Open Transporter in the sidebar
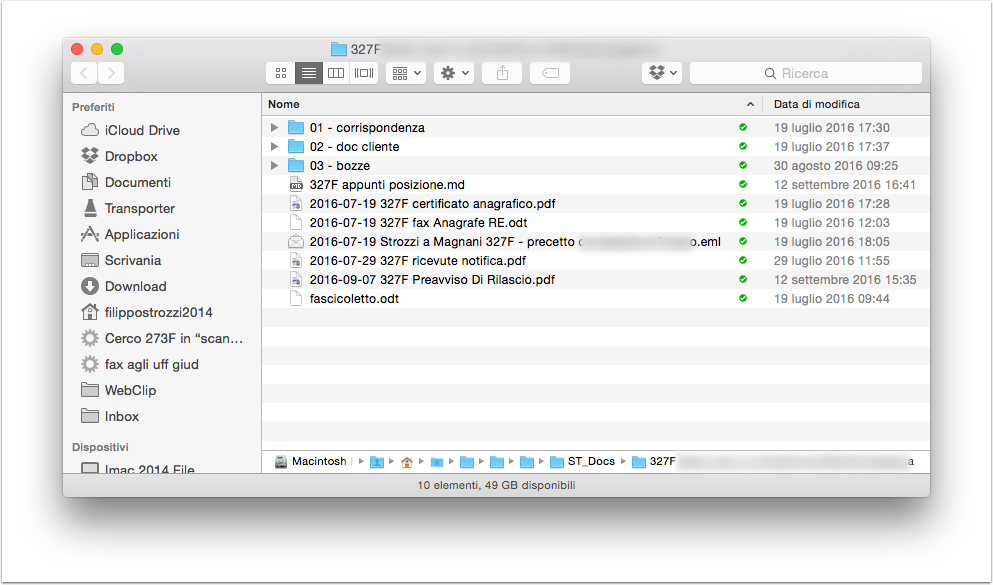The image size is (993, 585). coord(128,208)
